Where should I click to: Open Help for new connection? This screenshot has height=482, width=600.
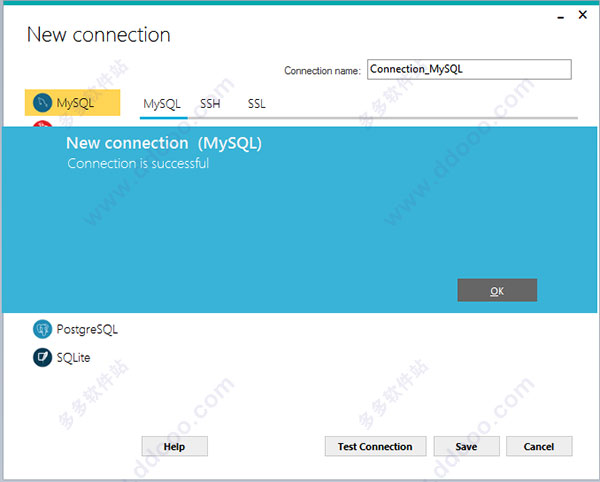[x=174, y=446]
